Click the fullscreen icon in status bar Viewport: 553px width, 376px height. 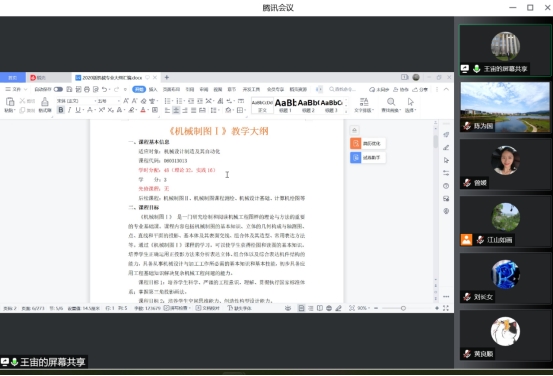coord(446,308)
